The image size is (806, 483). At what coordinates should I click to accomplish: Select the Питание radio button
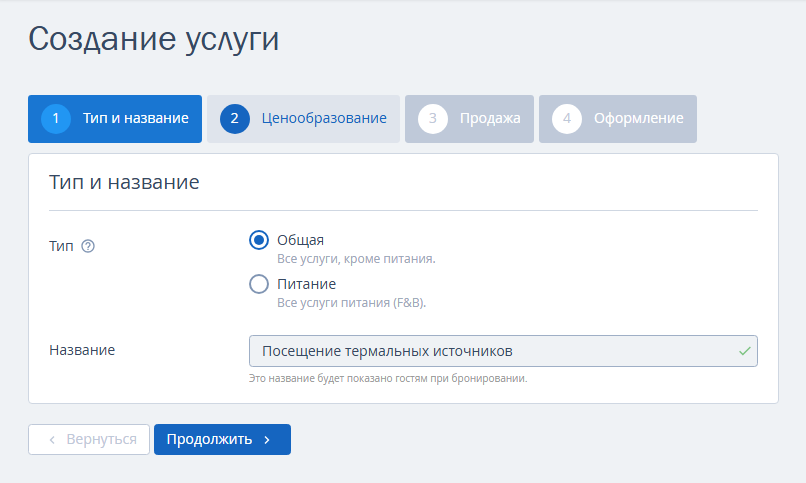(x=259, y=284)
